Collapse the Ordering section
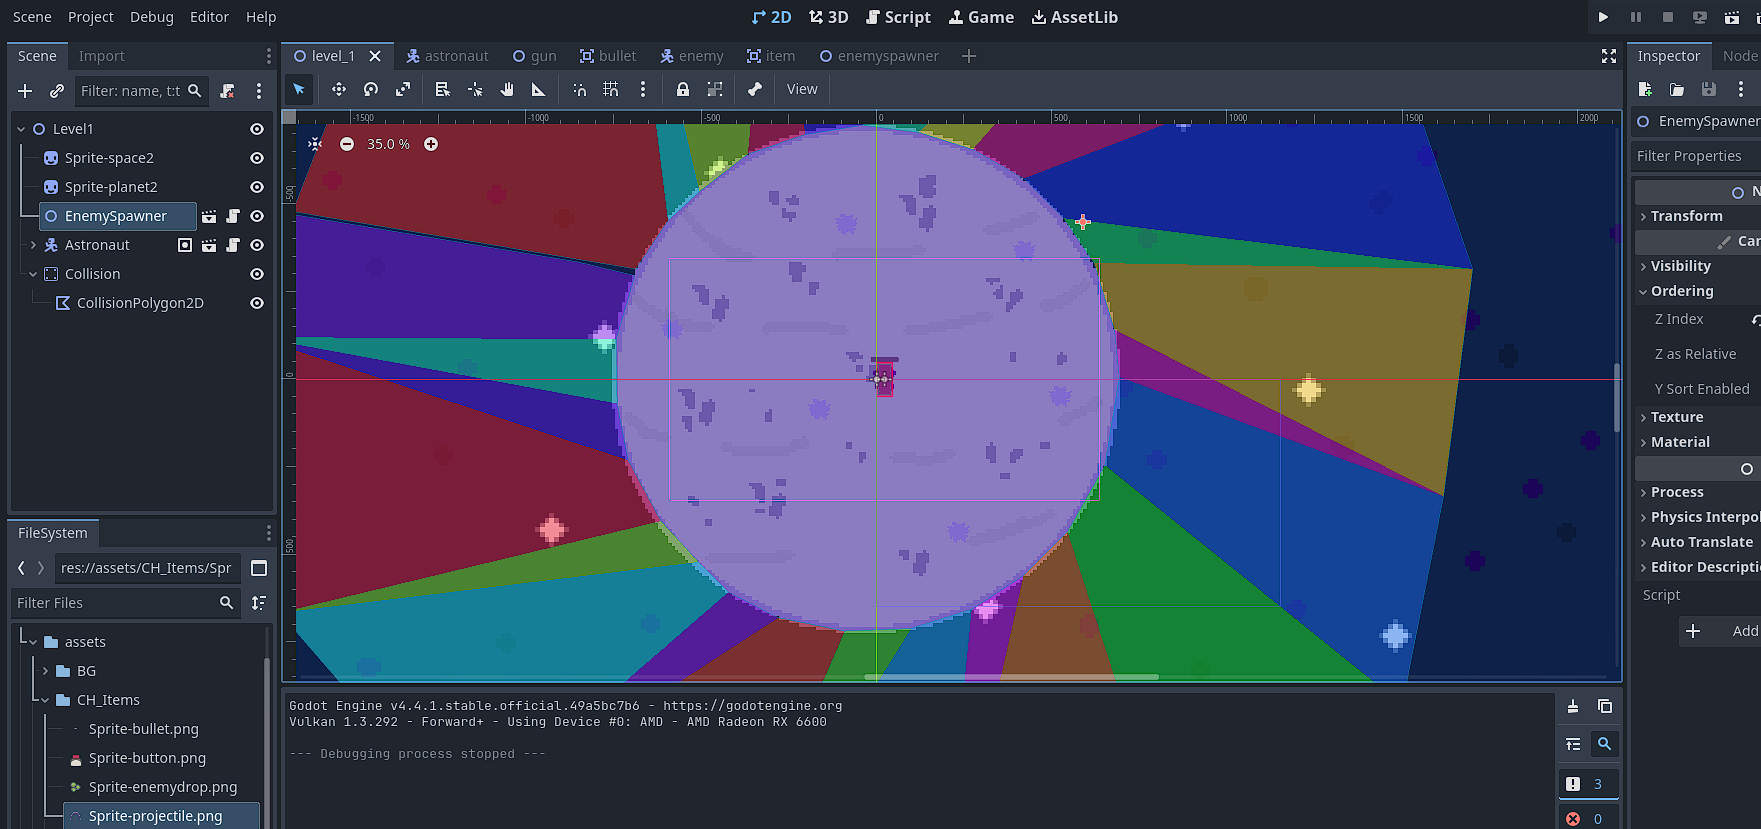 [1681, 291]
